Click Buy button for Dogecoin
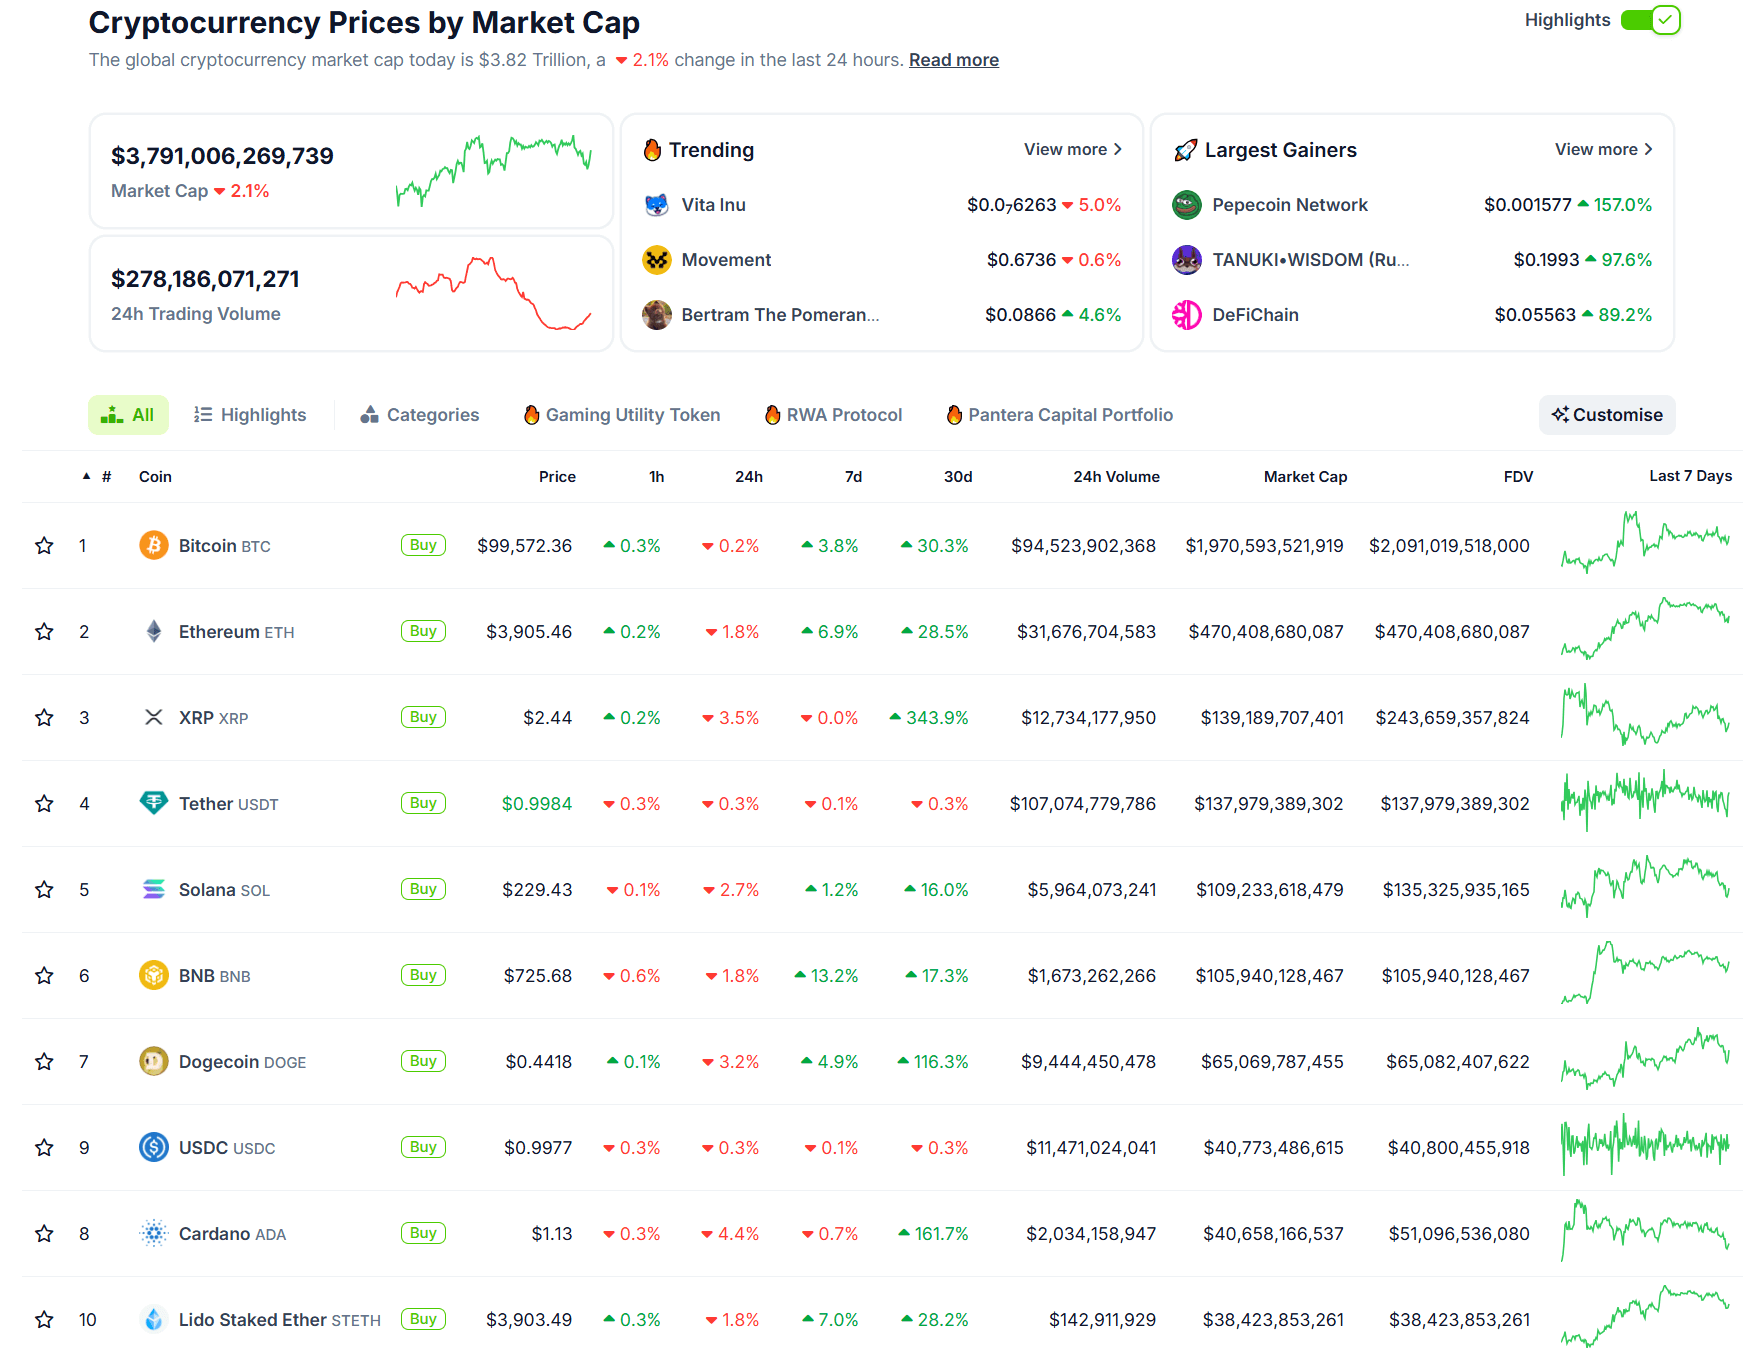 coord(423,1061)
